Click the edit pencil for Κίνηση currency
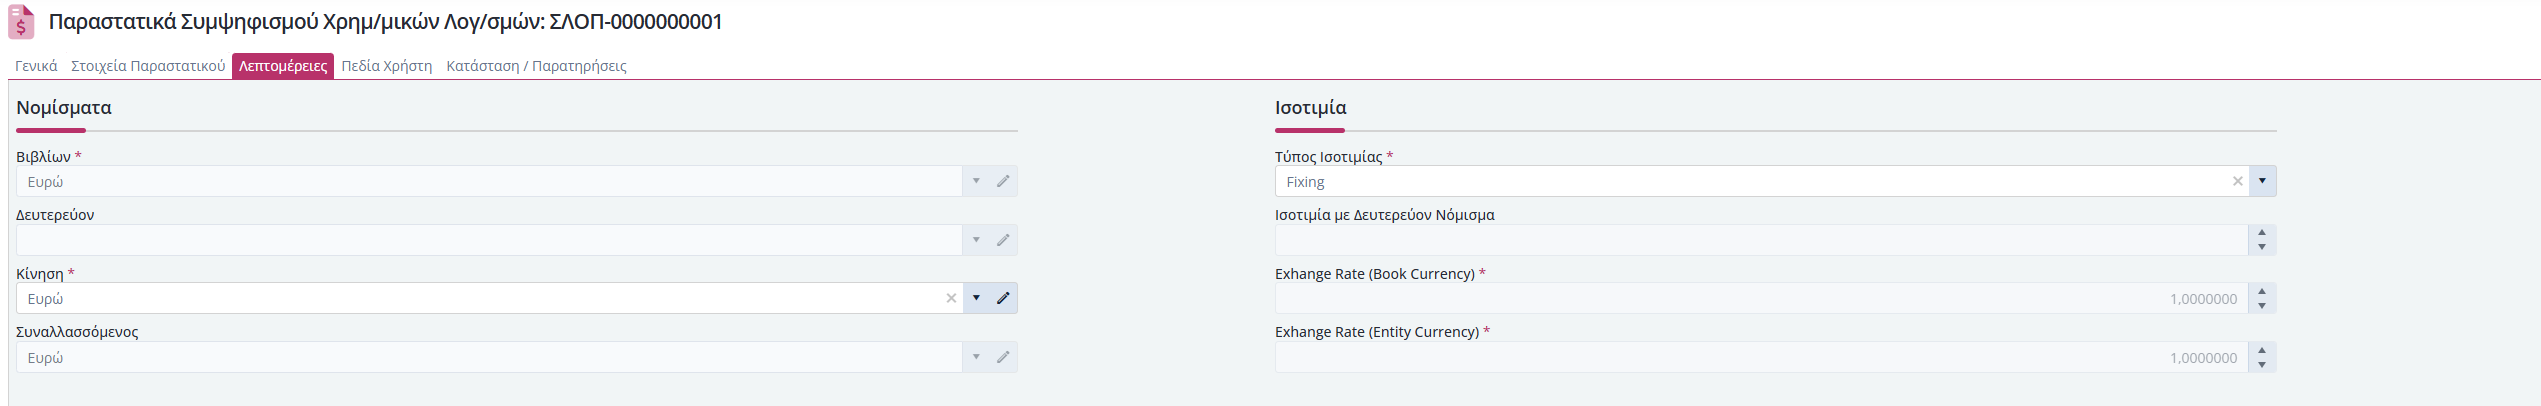 1003,298
